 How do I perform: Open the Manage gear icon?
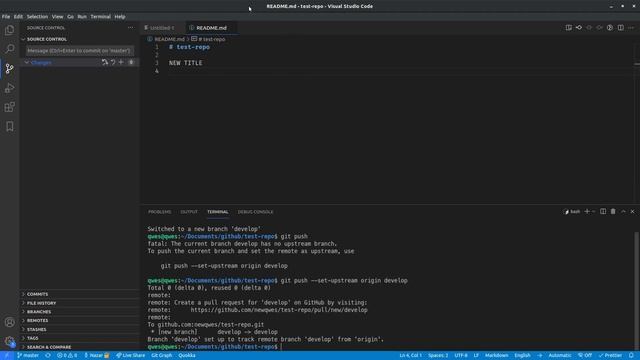pyautogui.click(x=9, y=342)
